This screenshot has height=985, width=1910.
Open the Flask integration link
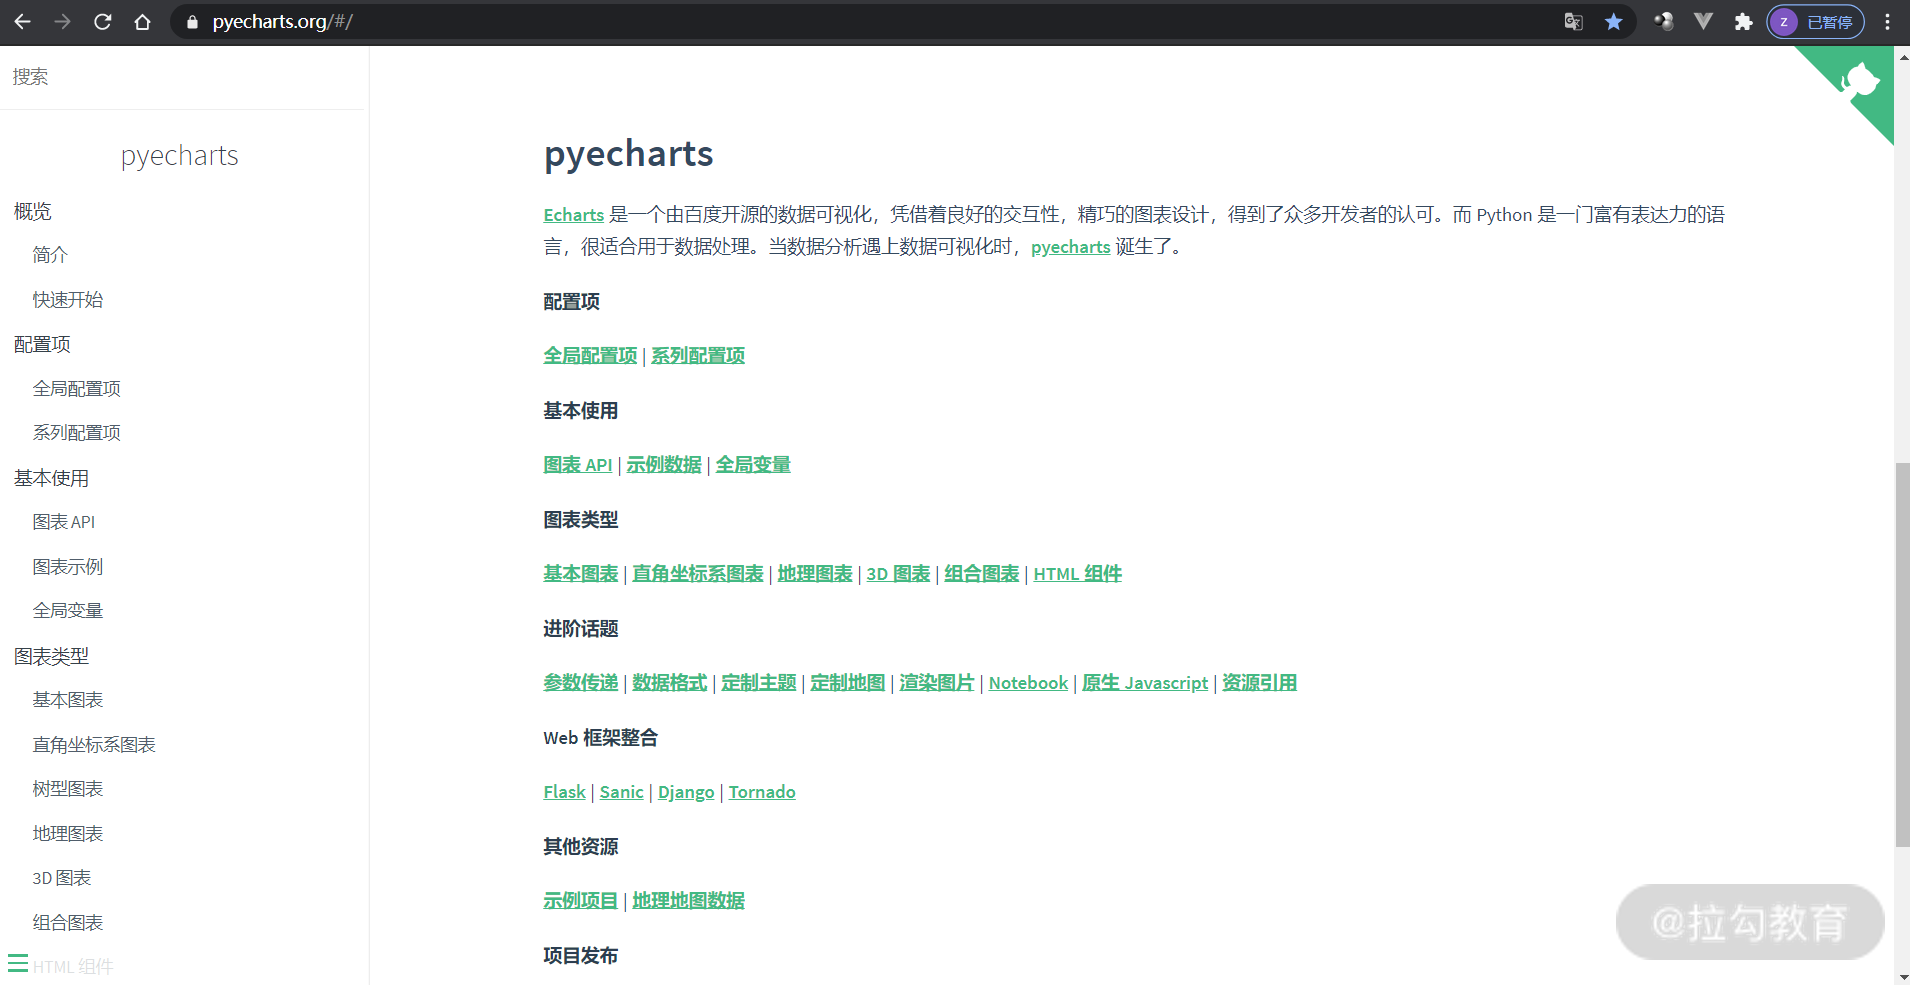564,791
